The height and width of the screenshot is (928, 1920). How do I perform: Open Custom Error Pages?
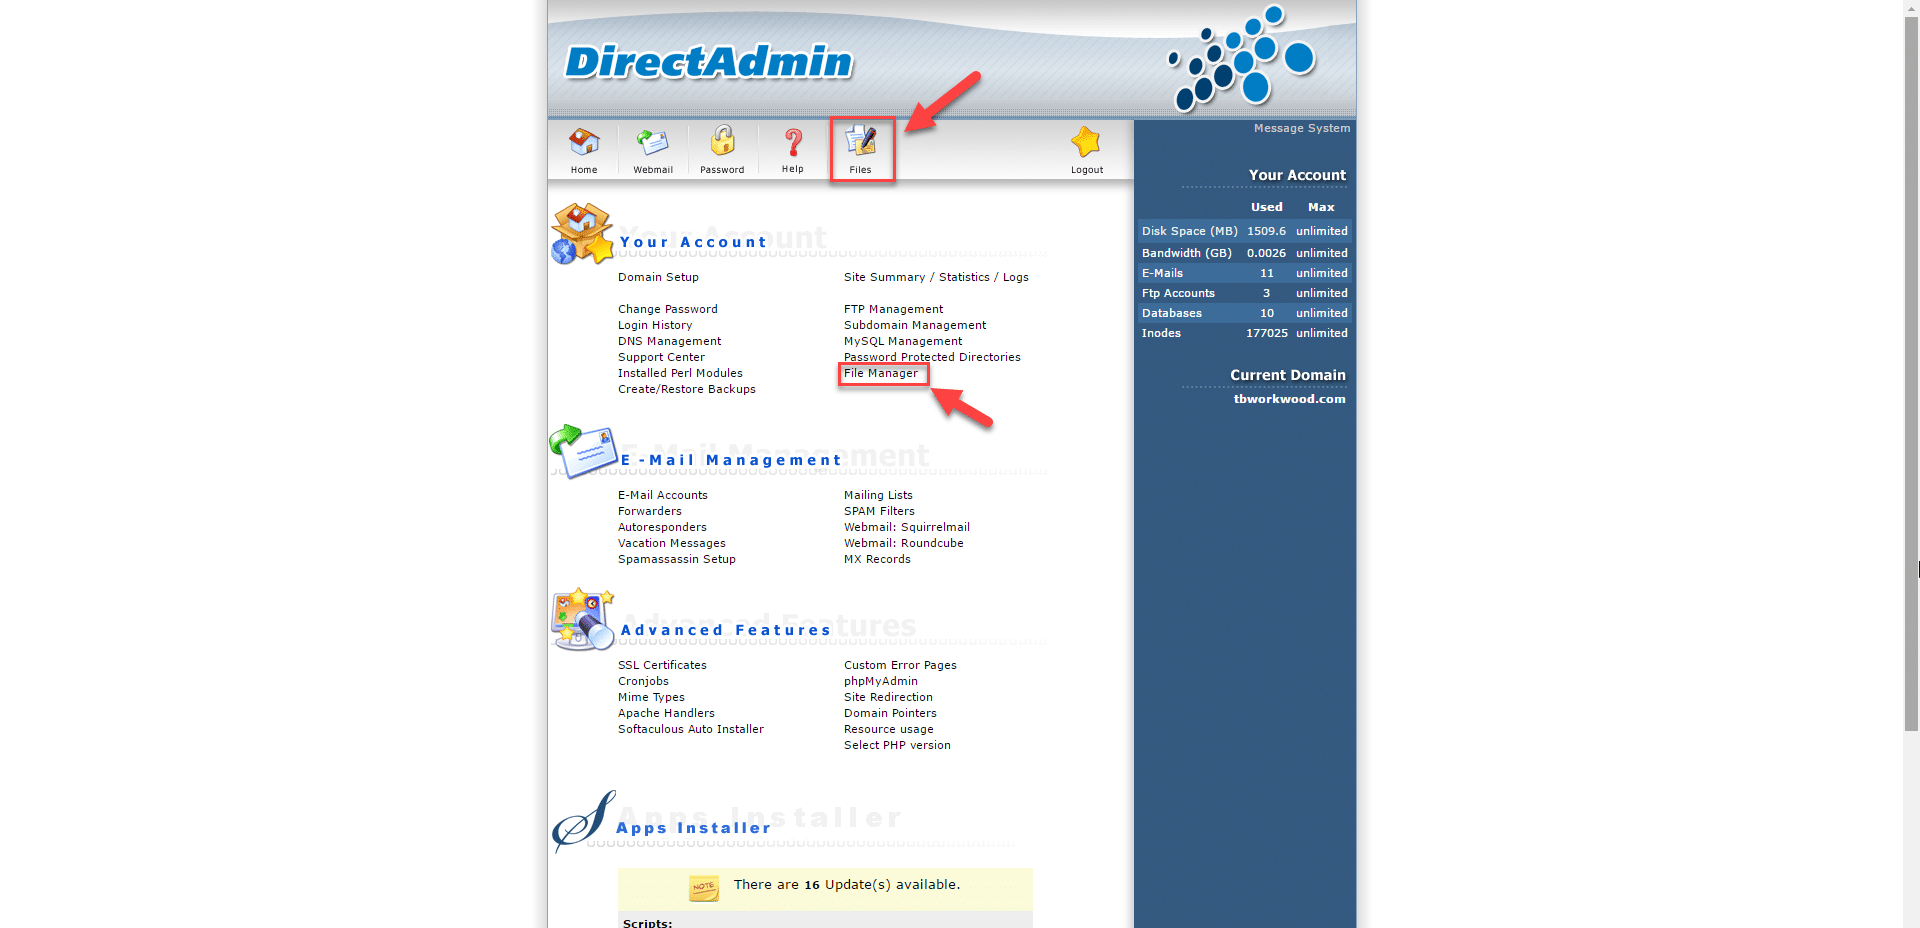tap(900, 665)
